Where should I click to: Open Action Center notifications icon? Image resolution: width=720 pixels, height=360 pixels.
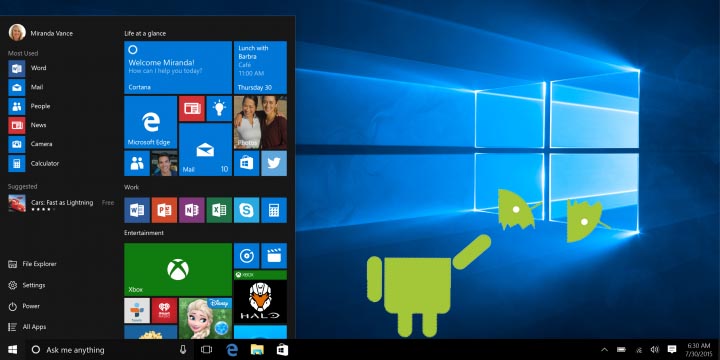click(x=672, y=350)
